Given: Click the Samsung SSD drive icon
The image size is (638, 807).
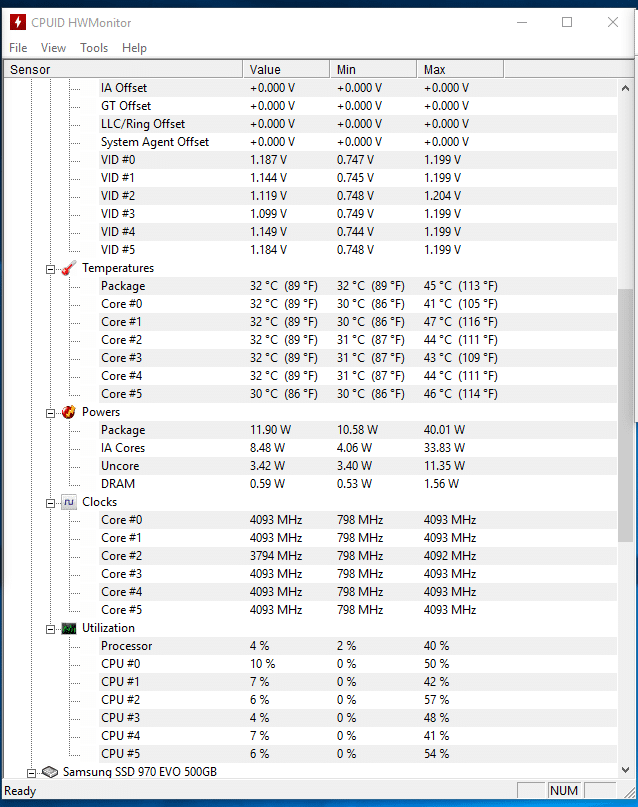Looking at the screenshot, I should point(50,772).
